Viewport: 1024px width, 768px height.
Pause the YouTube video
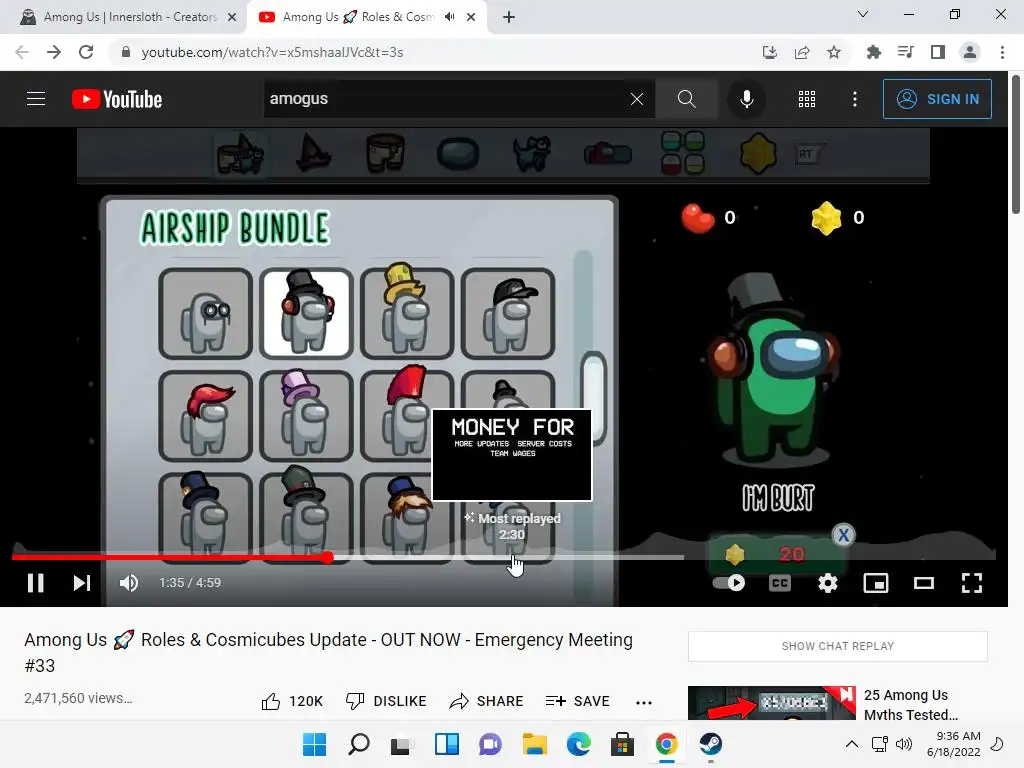(35, 583)
